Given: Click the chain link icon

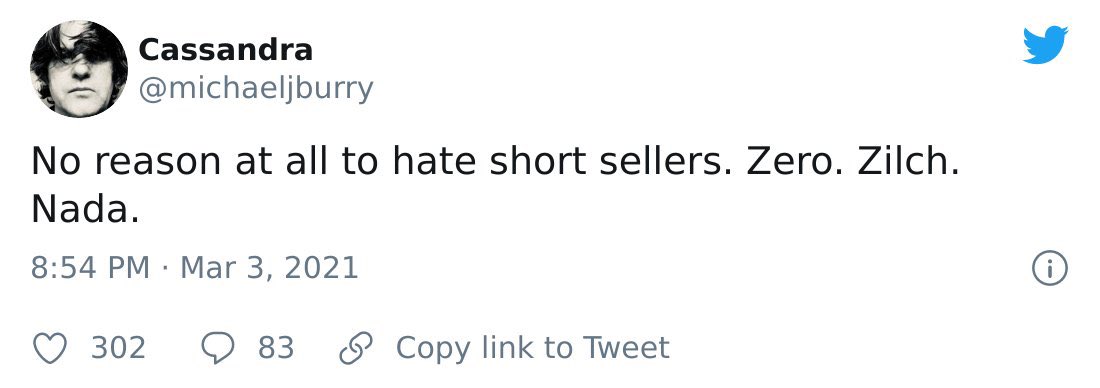Looking at the screenshot, I should tap(356, 348).
